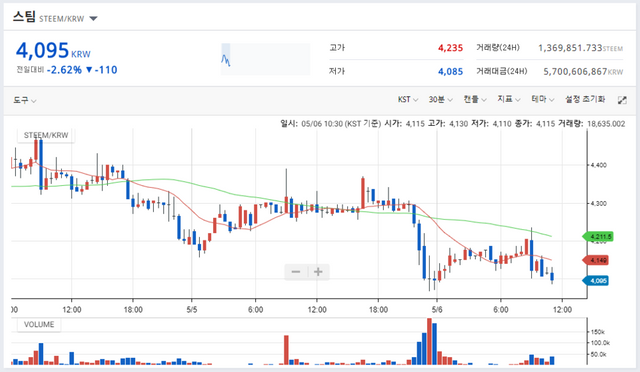Open the KST timezone dropdown
The image size is (640, 372).
408,99
